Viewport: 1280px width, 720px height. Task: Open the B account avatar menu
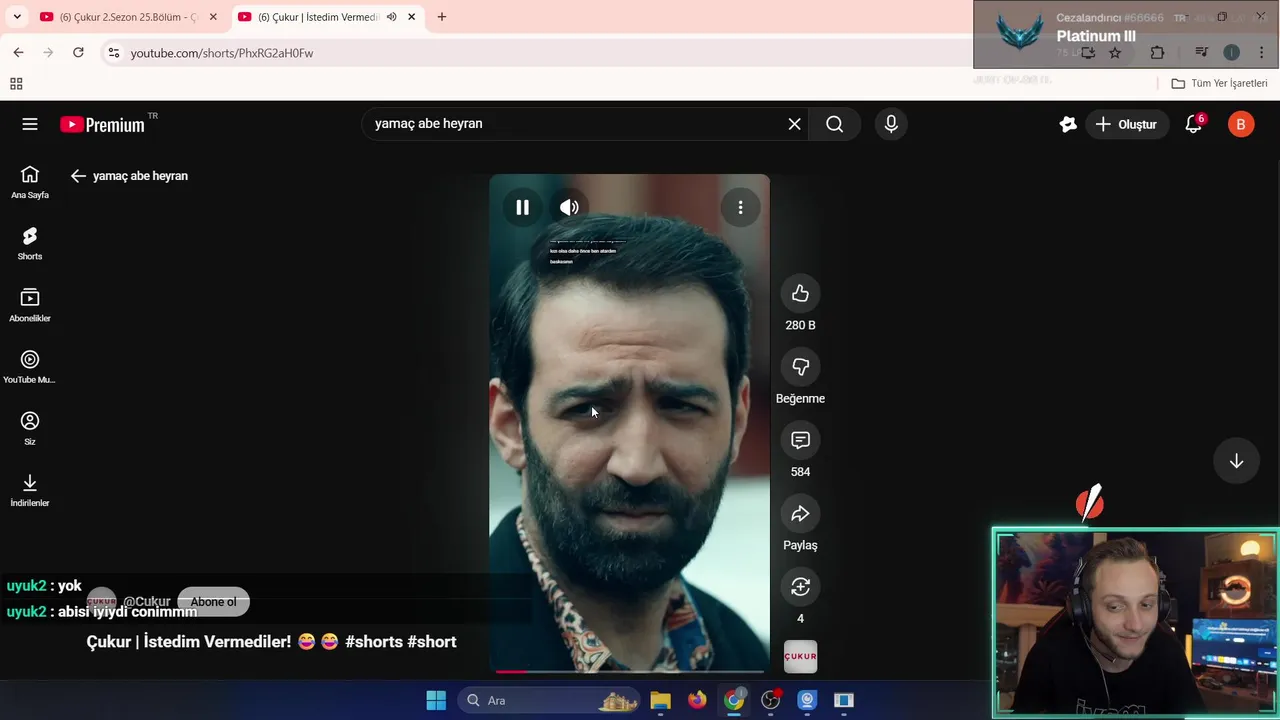1241,124
